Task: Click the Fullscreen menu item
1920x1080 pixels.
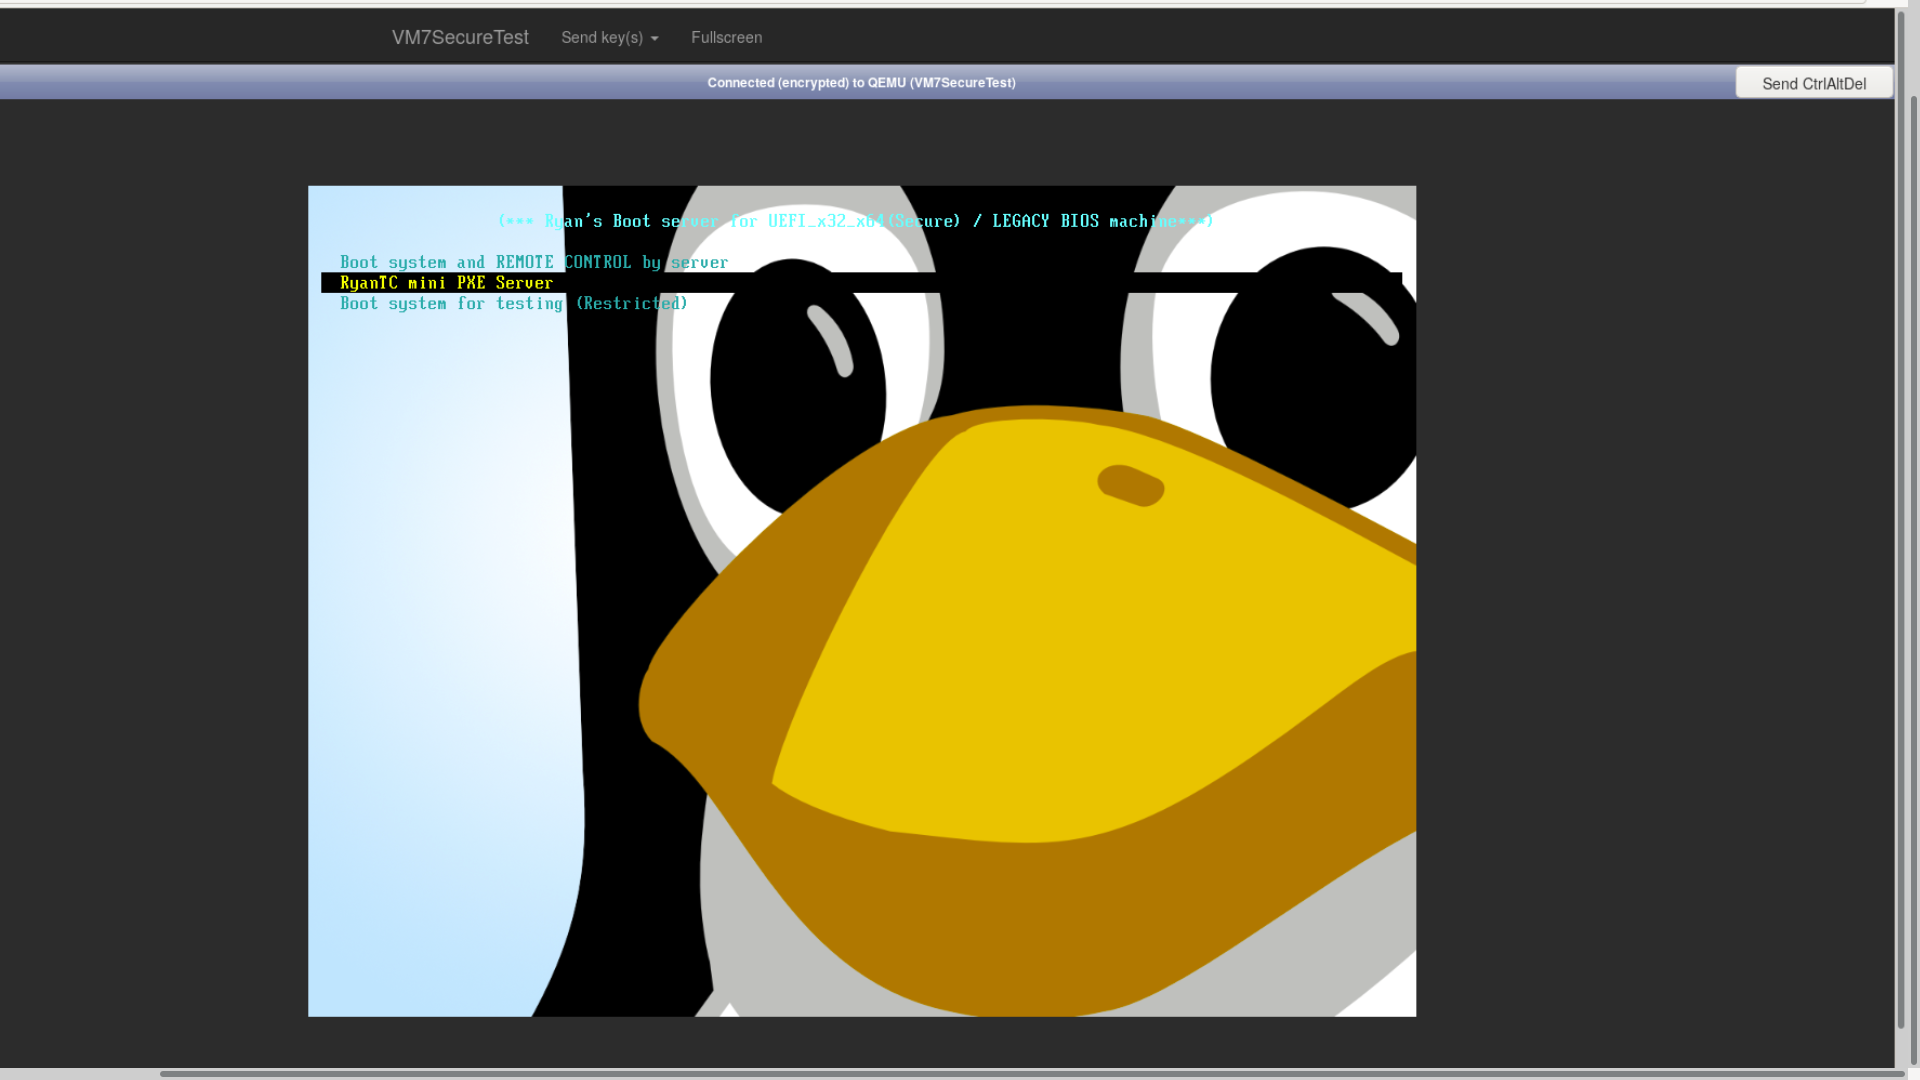Action: pyautogui.click(x=726, y=37)
